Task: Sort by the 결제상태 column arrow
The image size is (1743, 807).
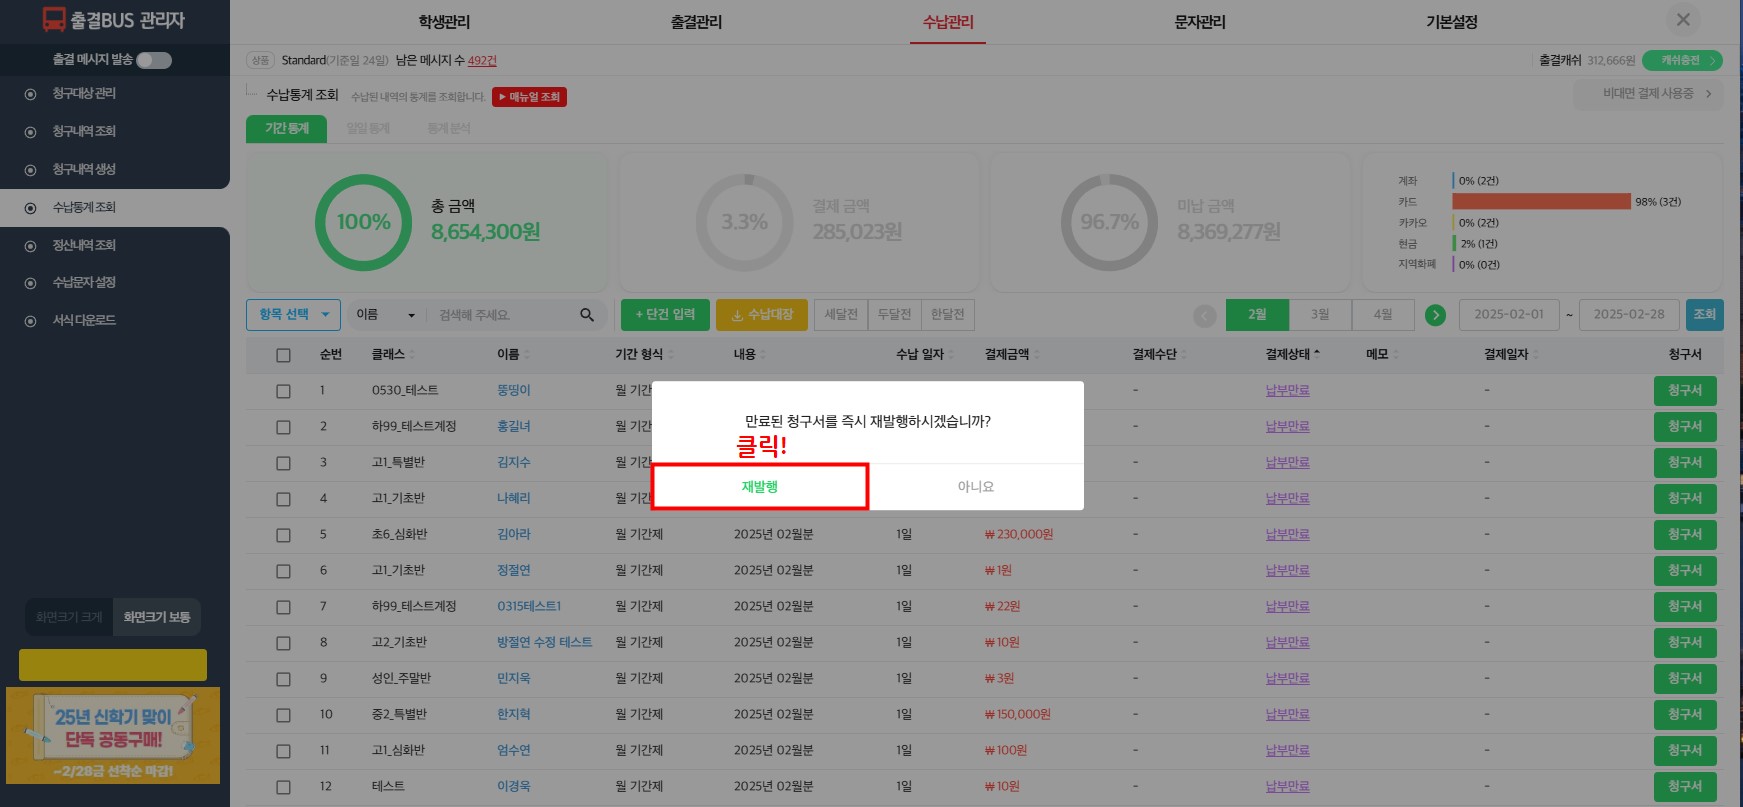Action: click(x=1317, y=354)
